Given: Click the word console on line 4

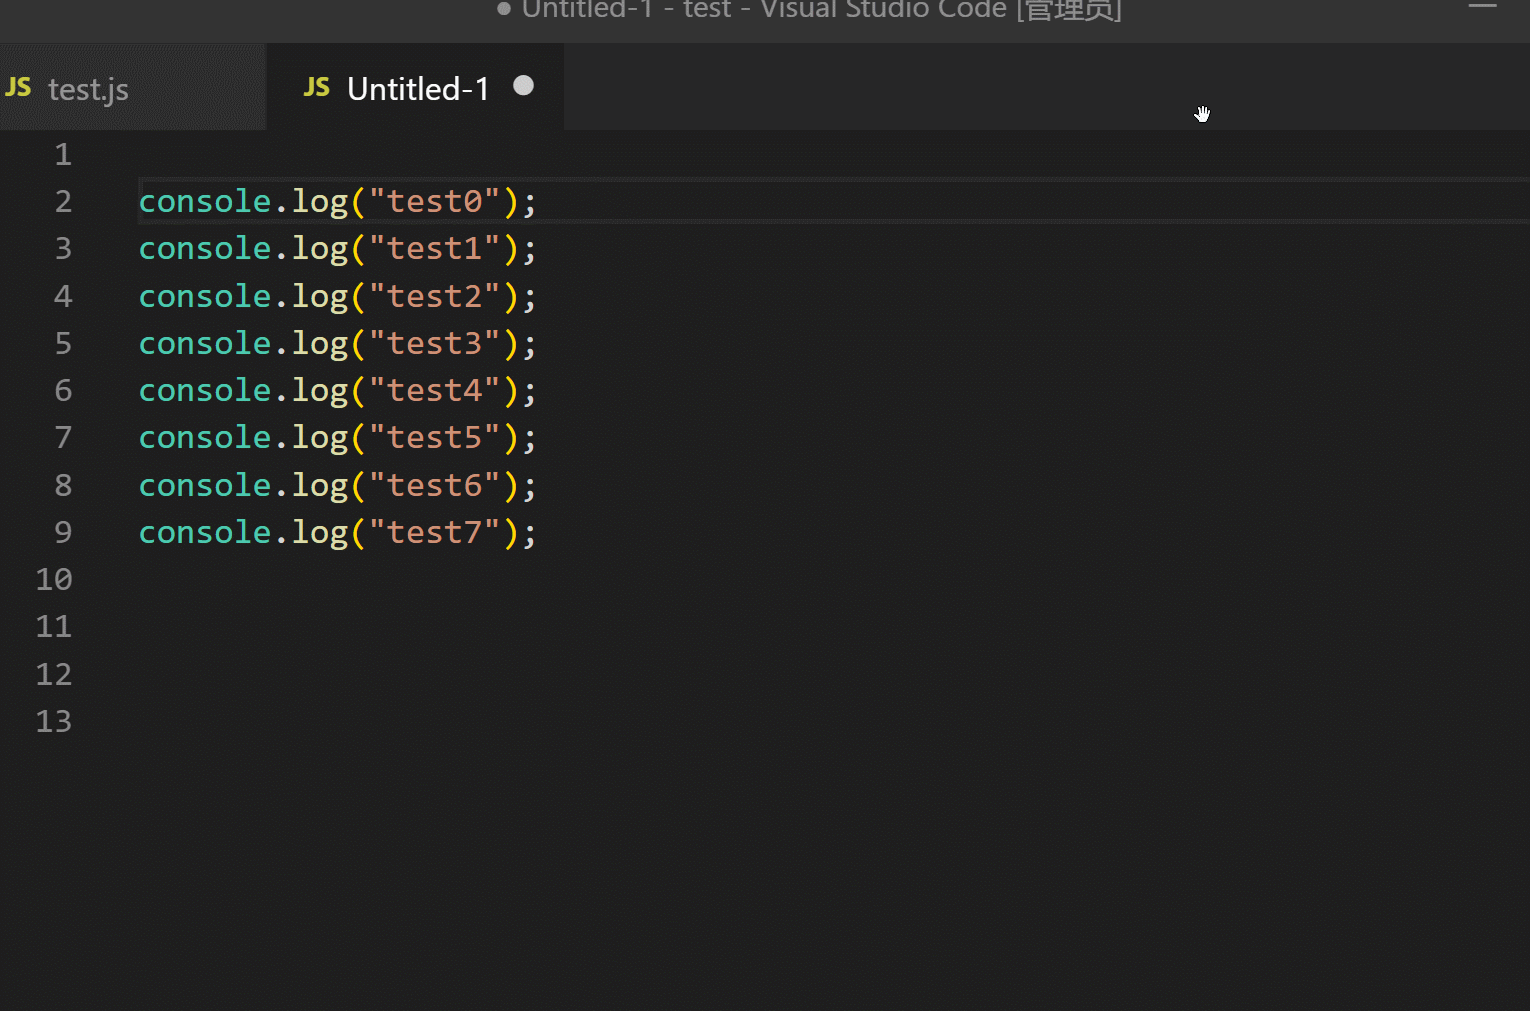Looking at the screenshot, I should click(x=205, y=295).
